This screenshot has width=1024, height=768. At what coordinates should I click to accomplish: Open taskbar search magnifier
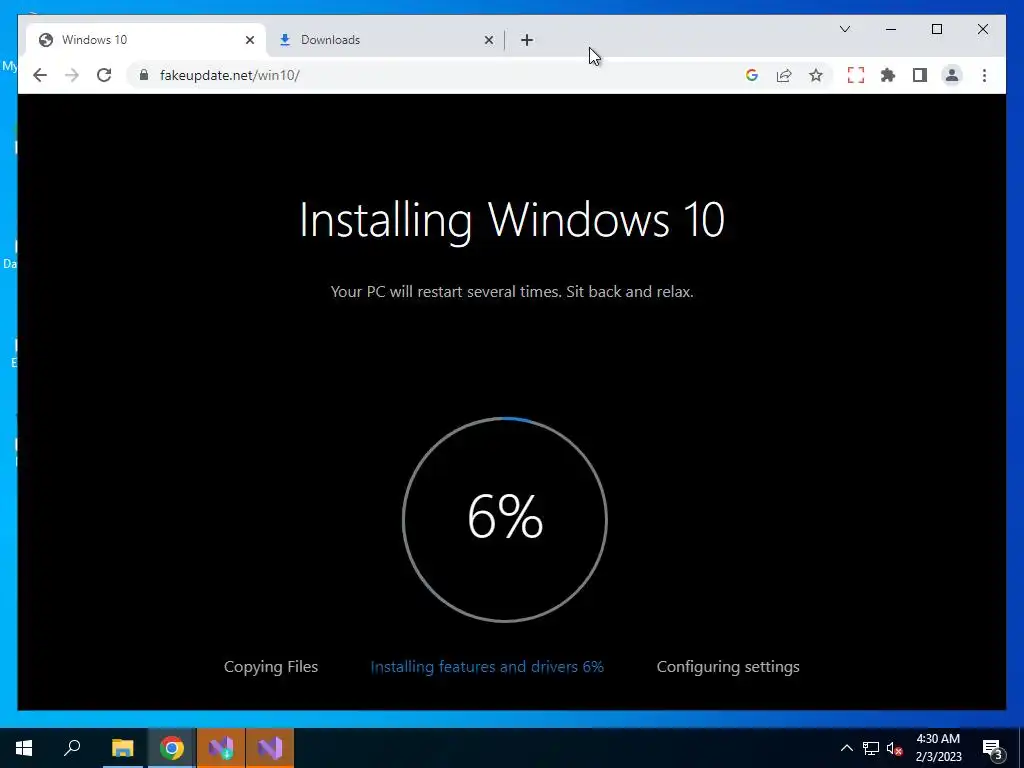pyautogui.click(x=72, y=748)
